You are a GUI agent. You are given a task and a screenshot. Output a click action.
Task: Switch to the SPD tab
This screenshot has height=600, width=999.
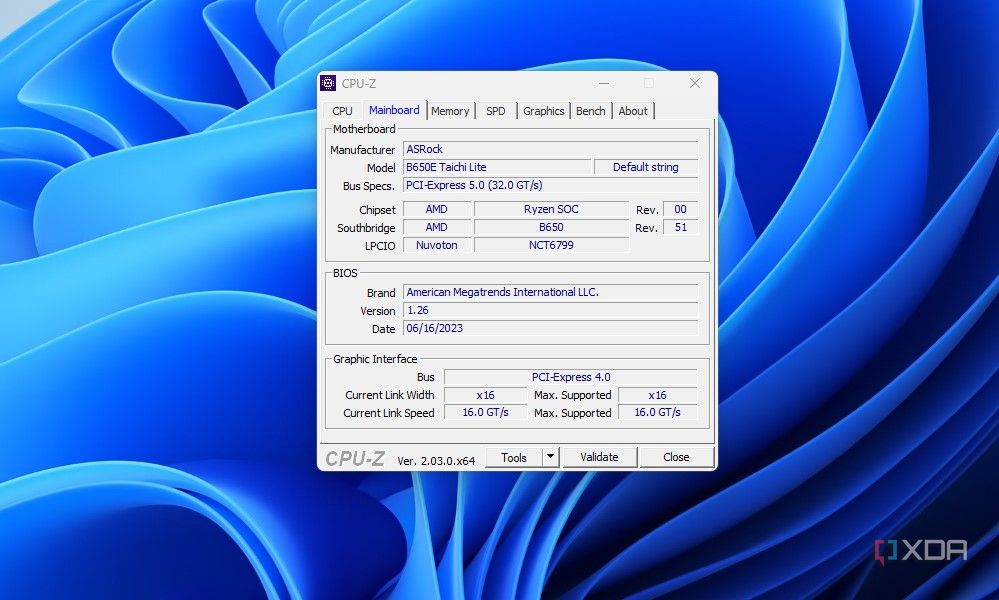point(496,111)
